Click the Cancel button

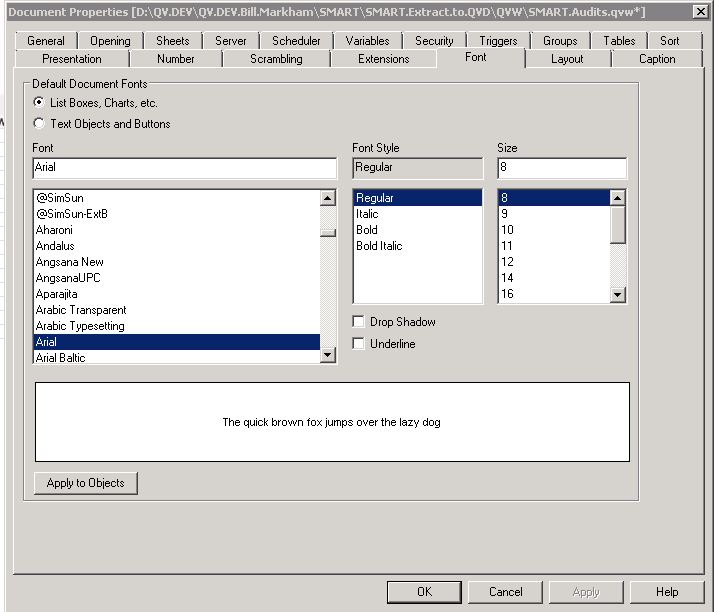tap(505, 592)
